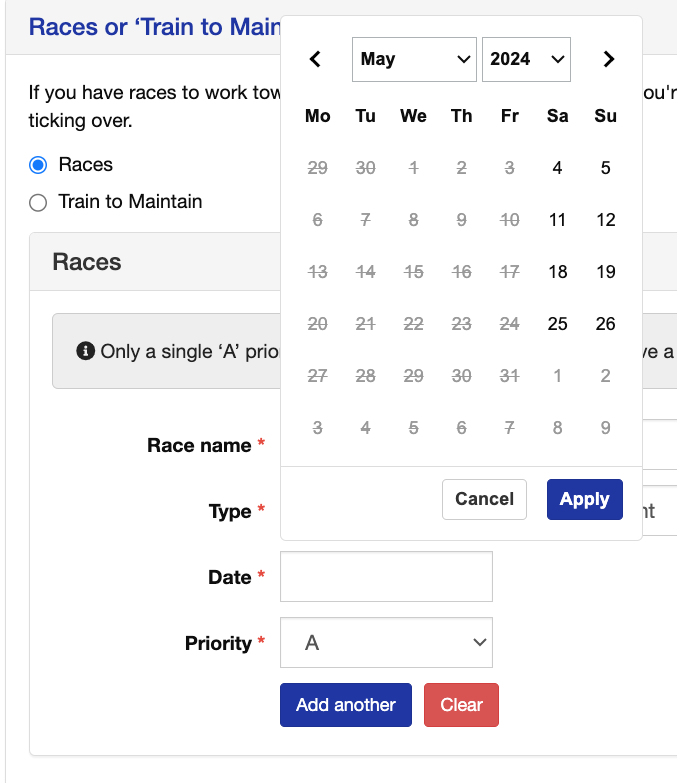This screenshot has width=677, height=783.
Task: Apply the selected calendar date
Action: [x=585, y=499]
